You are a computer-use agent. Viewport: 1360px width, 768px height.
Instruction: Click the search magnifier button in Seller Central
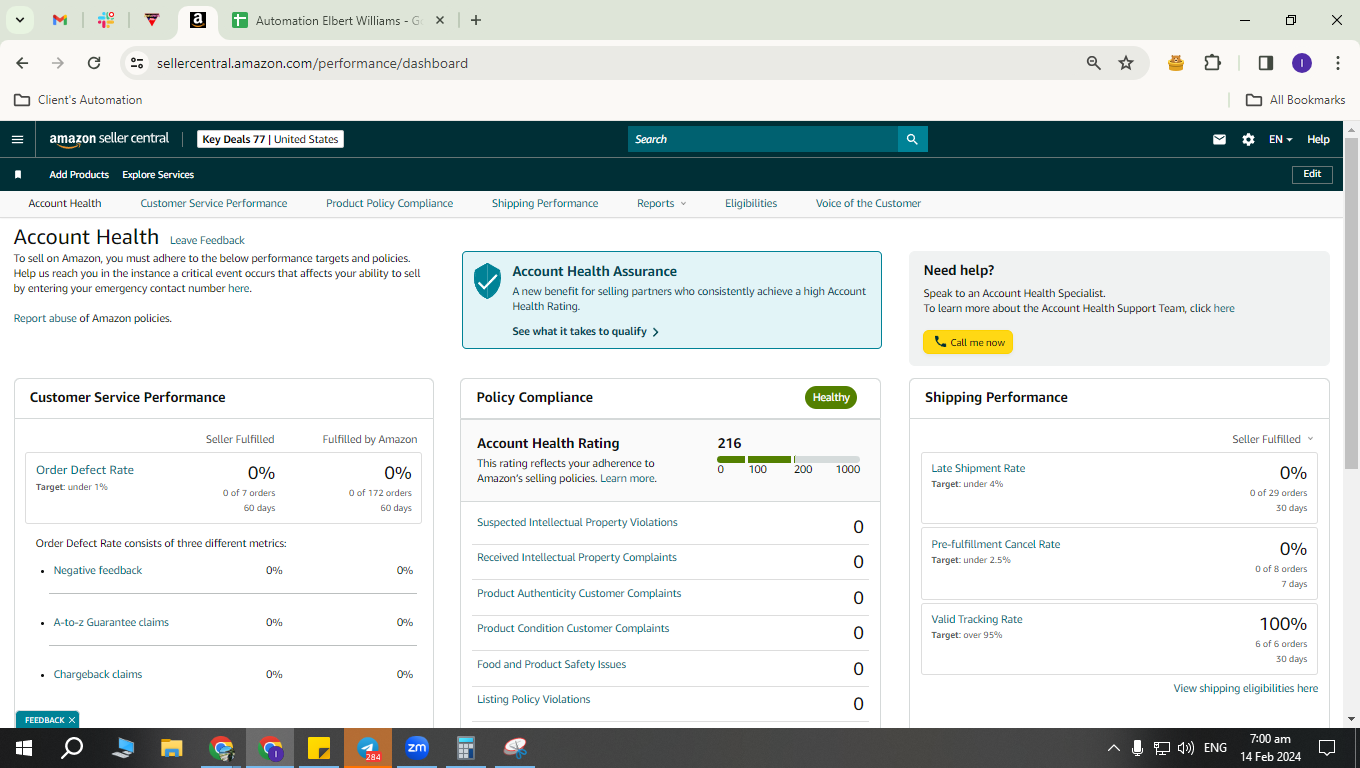(912, 139)
